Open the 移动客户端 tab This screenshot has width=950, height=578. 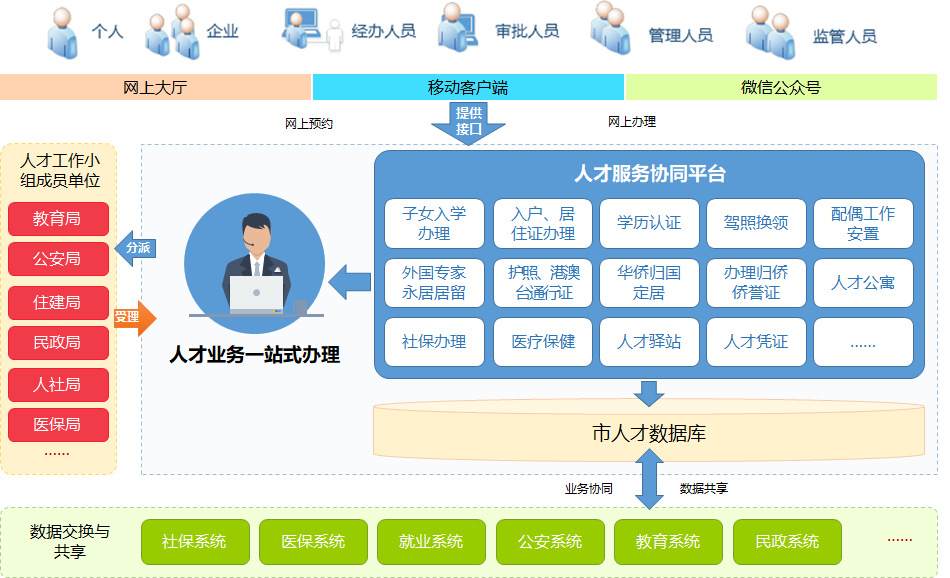click(468, 88)
